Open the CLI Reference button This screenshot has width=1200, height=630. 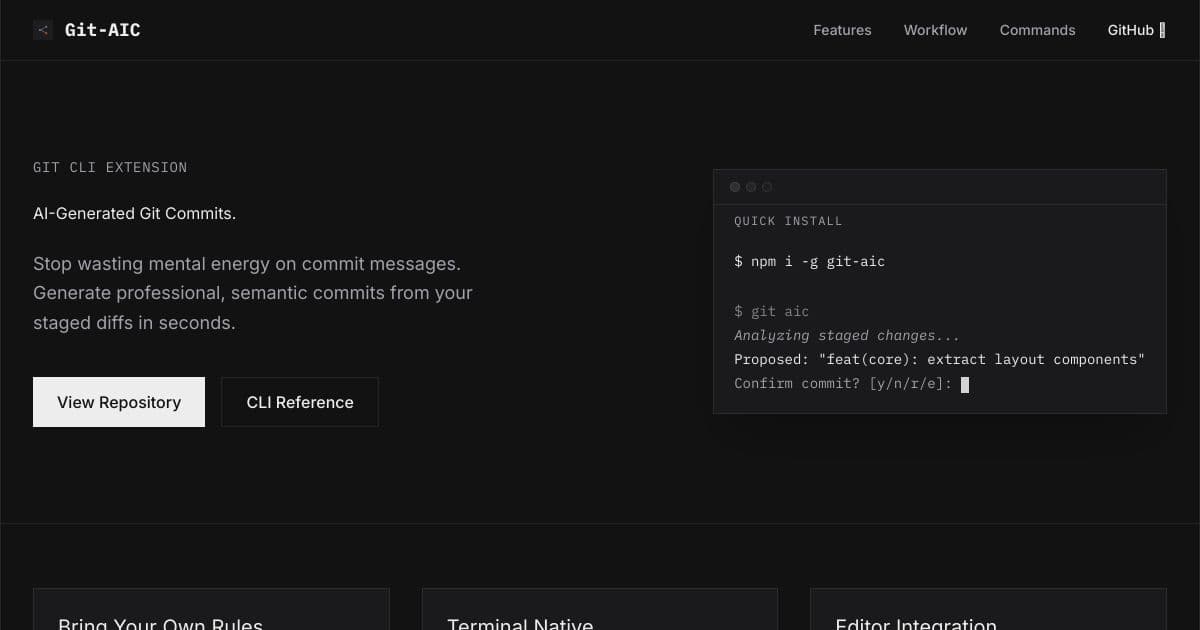click(300, 402)
